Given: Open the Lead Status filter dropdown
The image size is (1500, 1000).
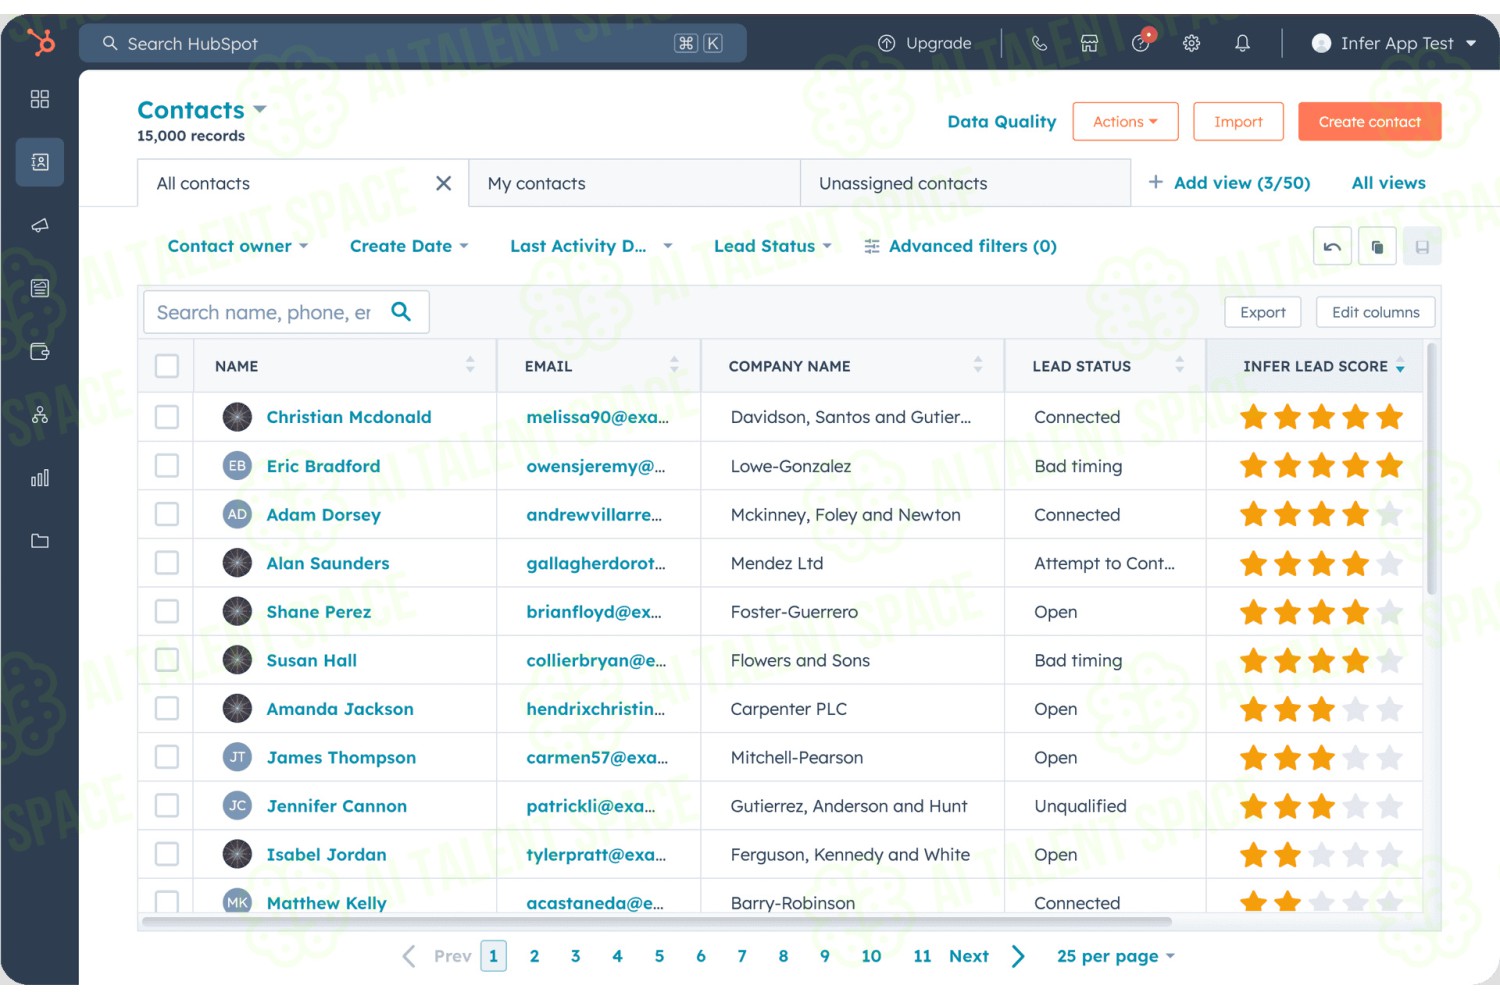Looking at the screenshot, I should 773,246.
